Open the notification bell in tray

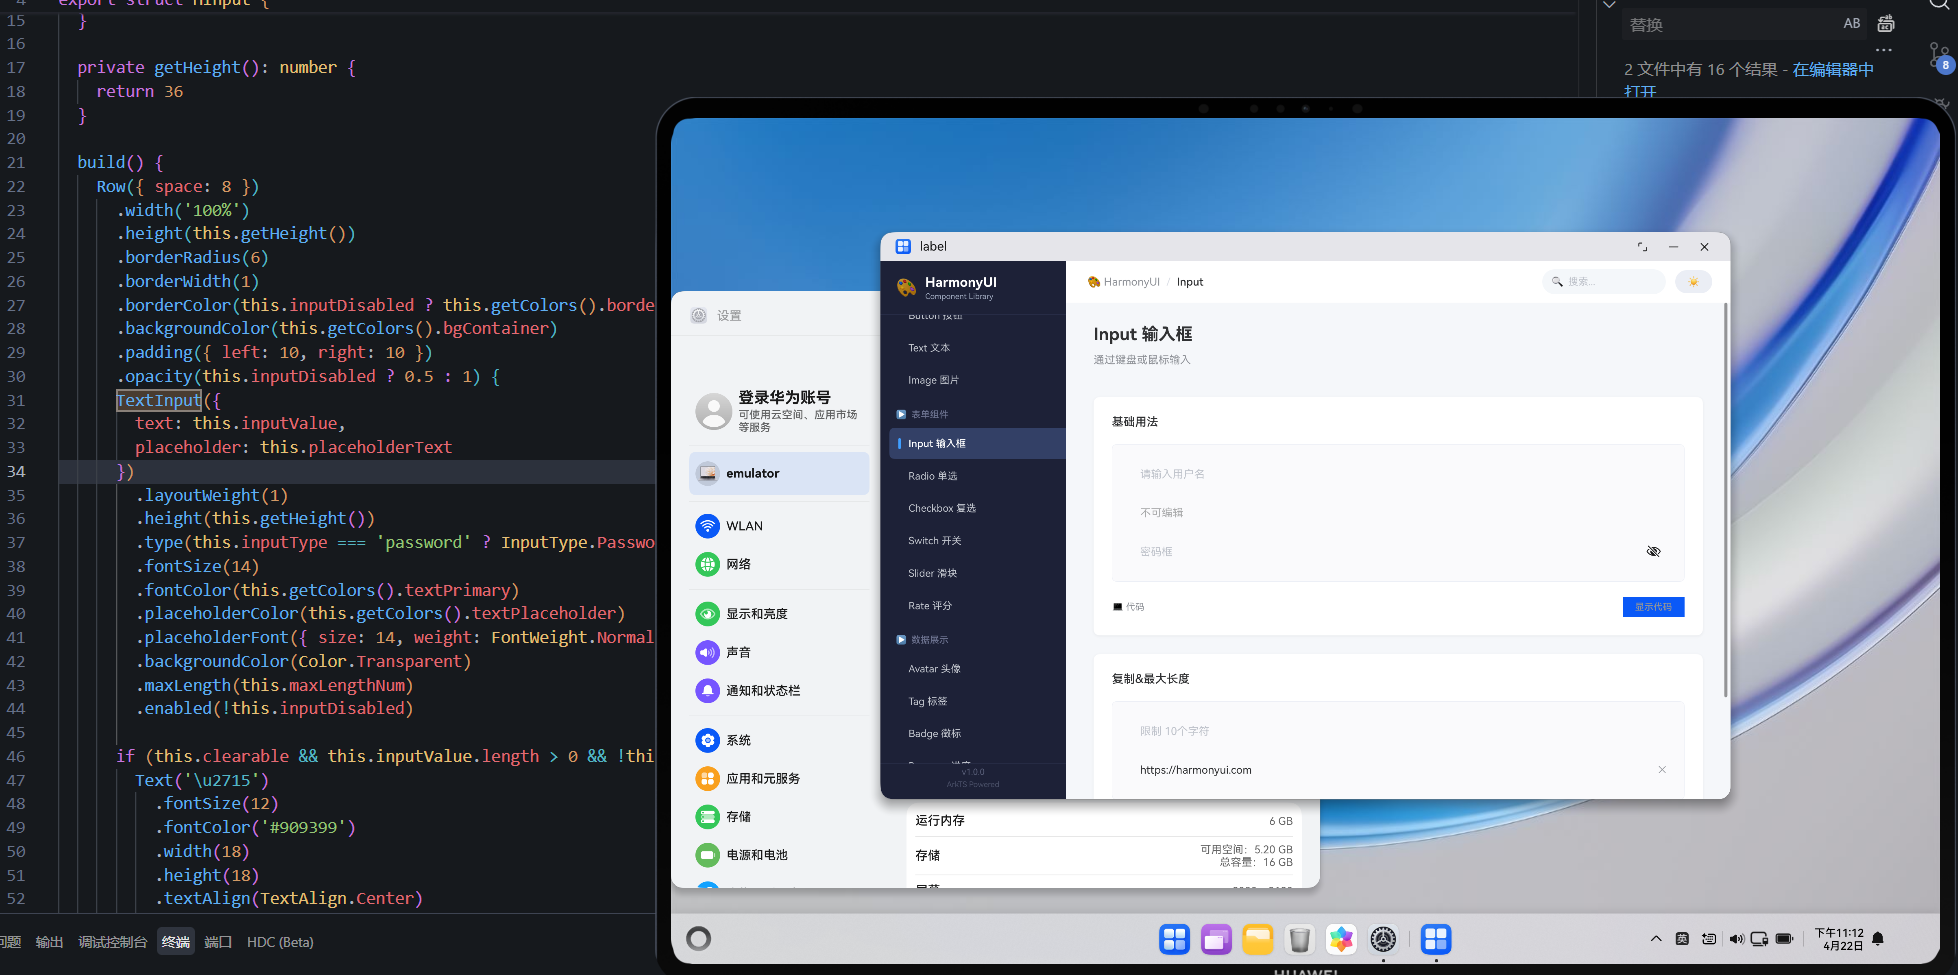click(x=1878, y=939)
